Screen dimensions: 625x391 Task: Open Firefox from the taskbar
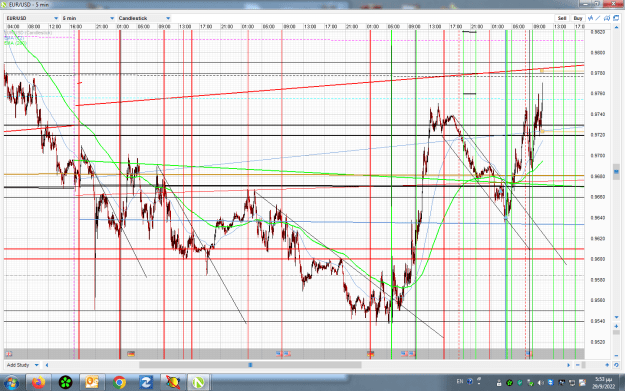pos(39,382)
